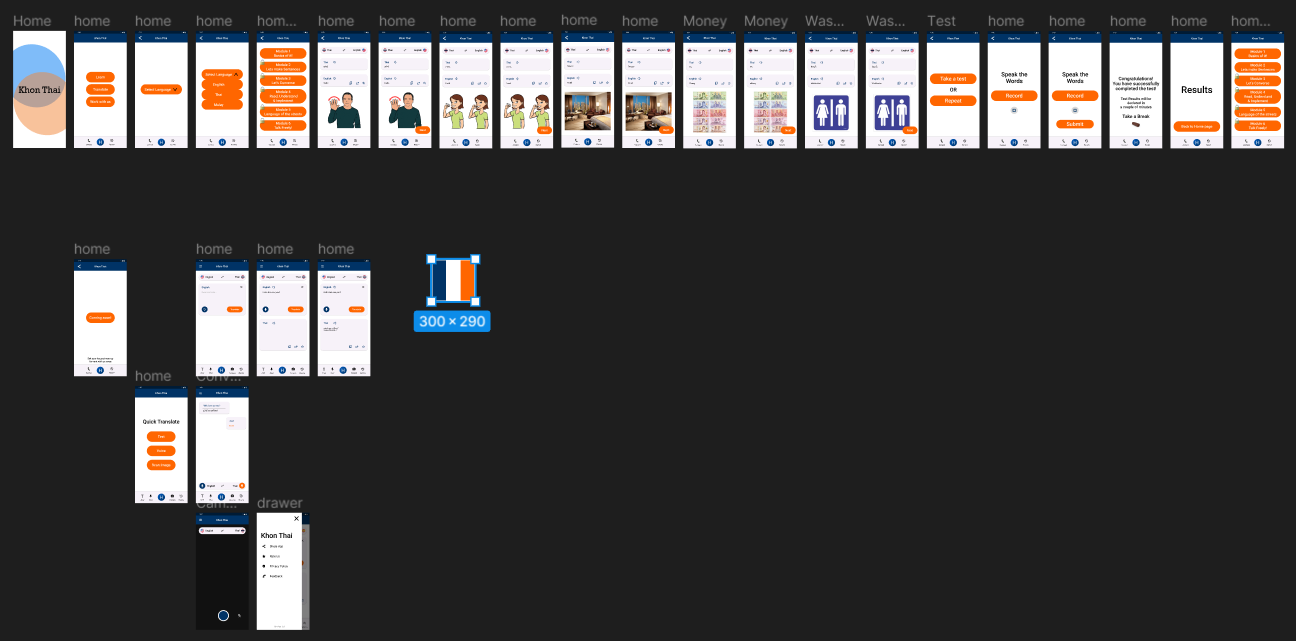Click the "Learn" orange button

pyautogui.click(x=100, y=77)
